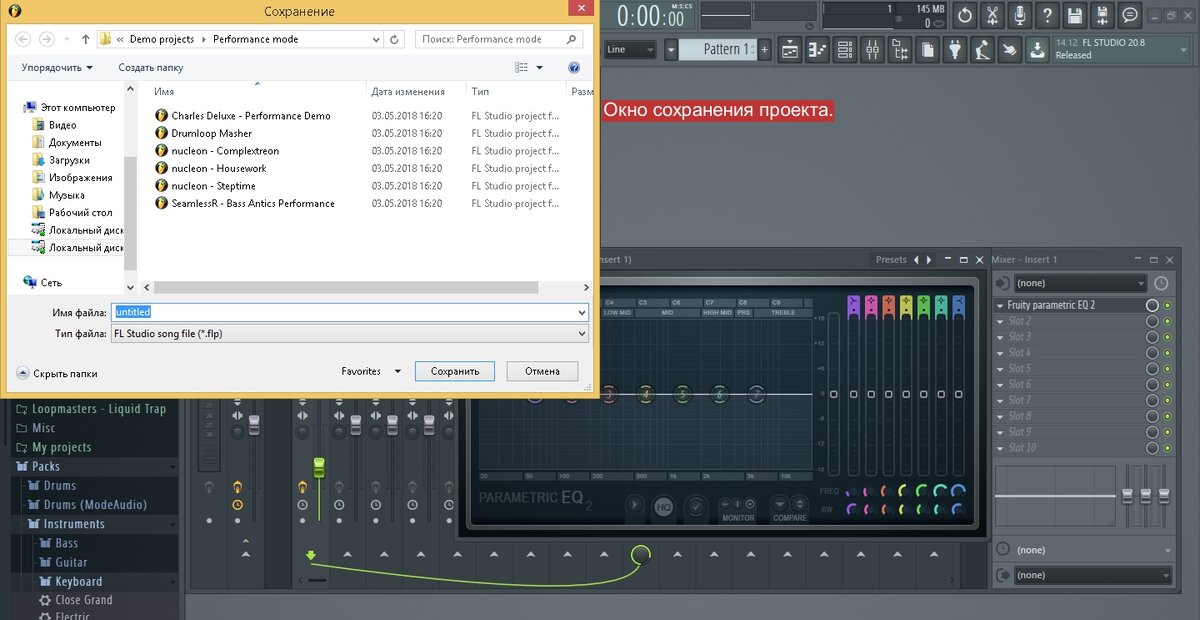Open save dialog help with the blue question icon

[x=574, y=68]
